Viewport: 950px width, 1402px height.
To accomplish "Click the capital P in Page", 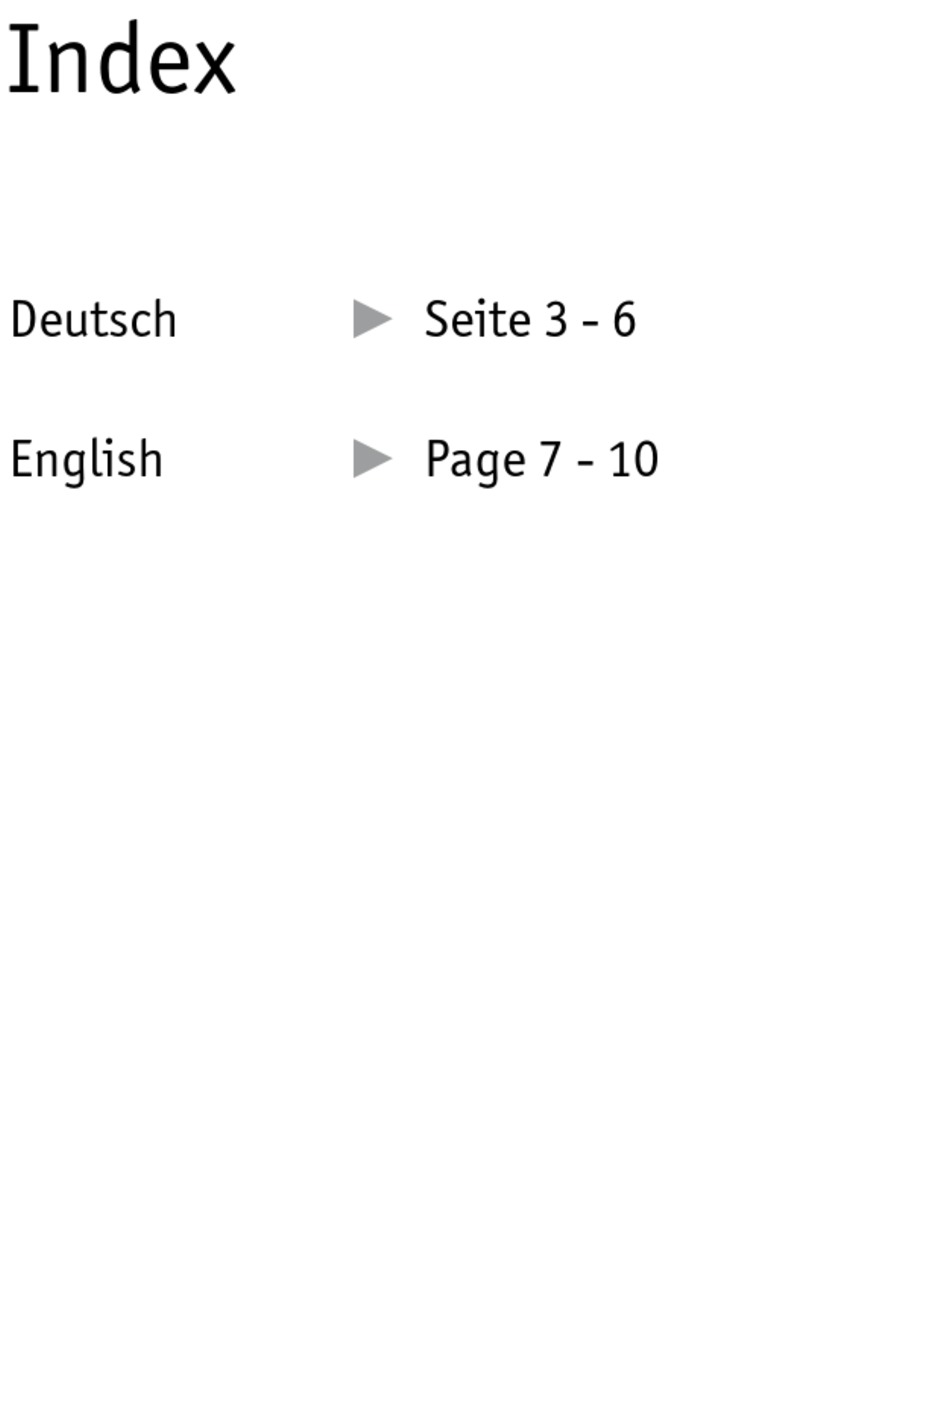I will [x=438, y=460].
